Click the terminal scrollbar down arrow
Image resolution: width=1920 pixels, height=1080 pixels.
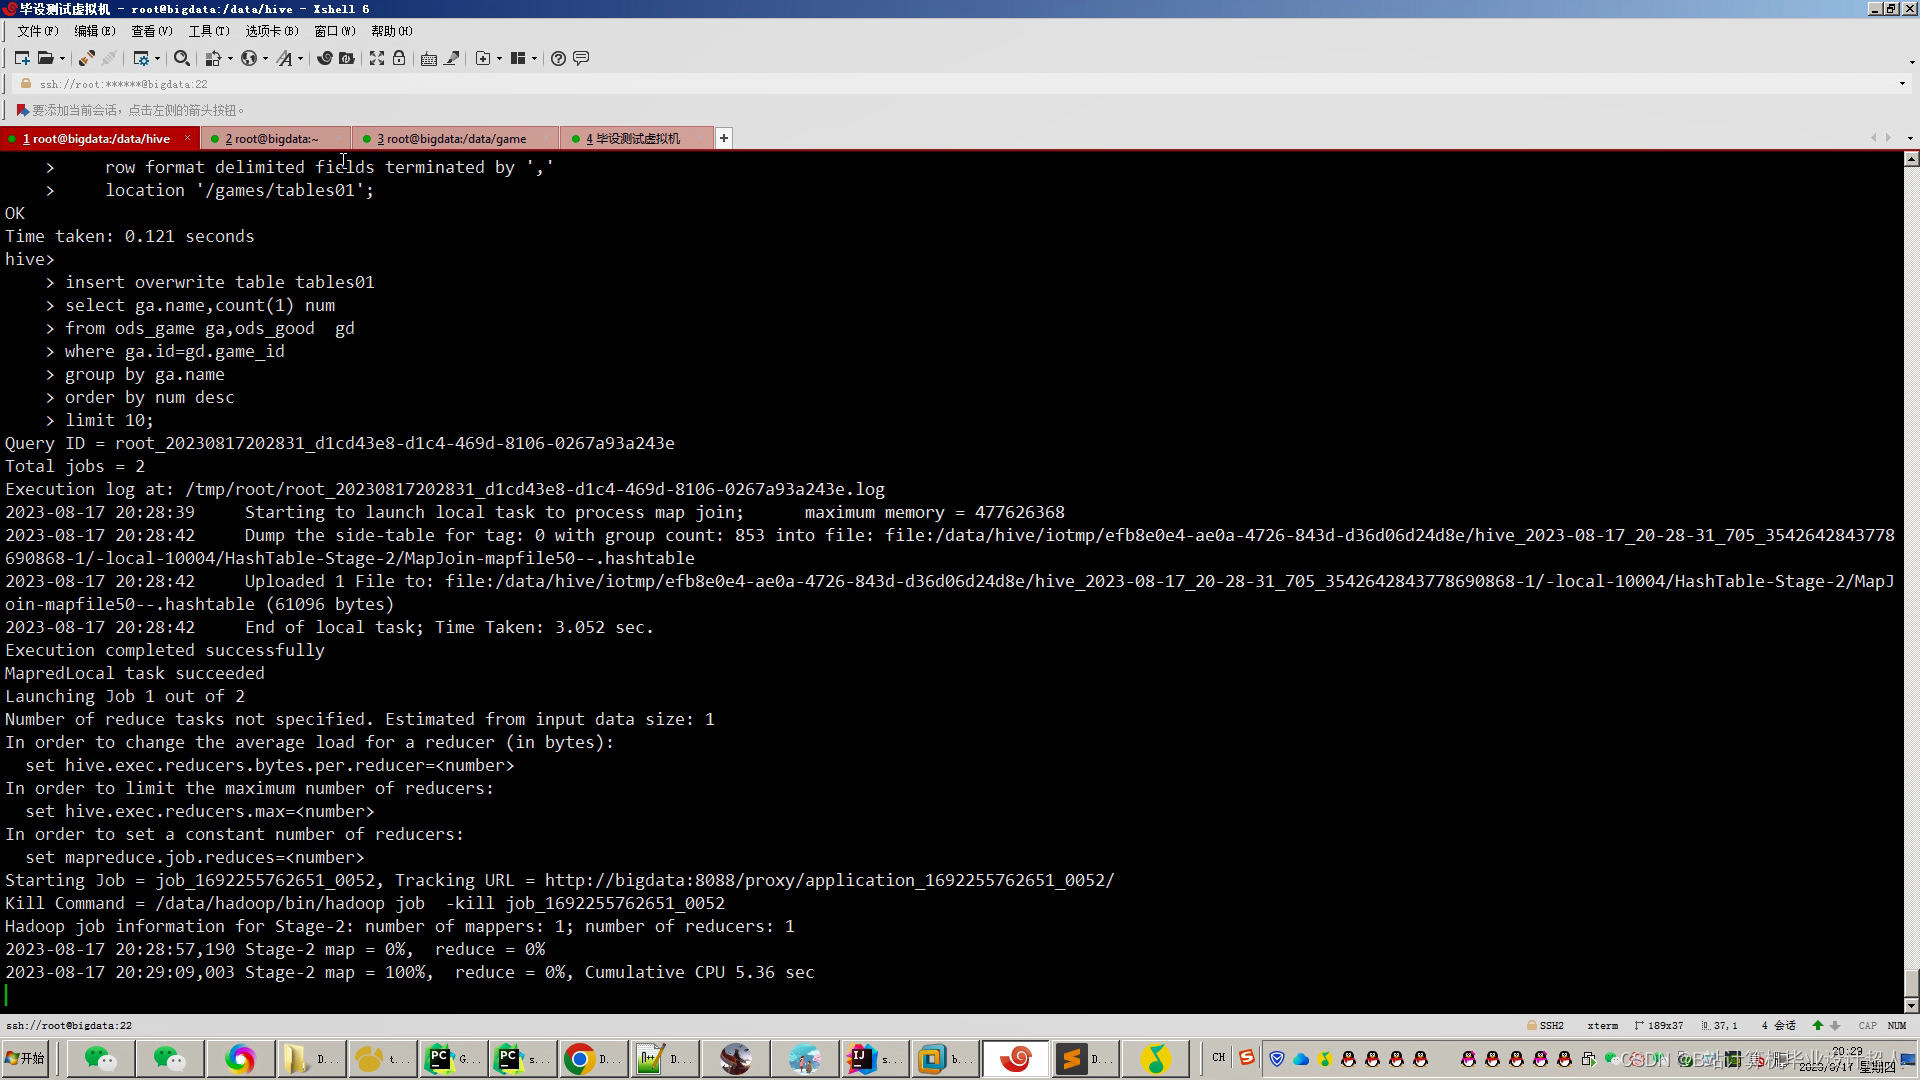point(1911,1005)
